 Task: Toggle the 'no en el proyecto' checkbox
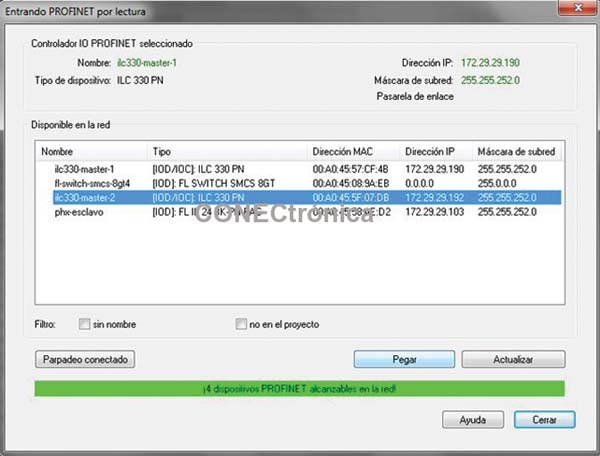pyautogui.click(x=240, y=324)
